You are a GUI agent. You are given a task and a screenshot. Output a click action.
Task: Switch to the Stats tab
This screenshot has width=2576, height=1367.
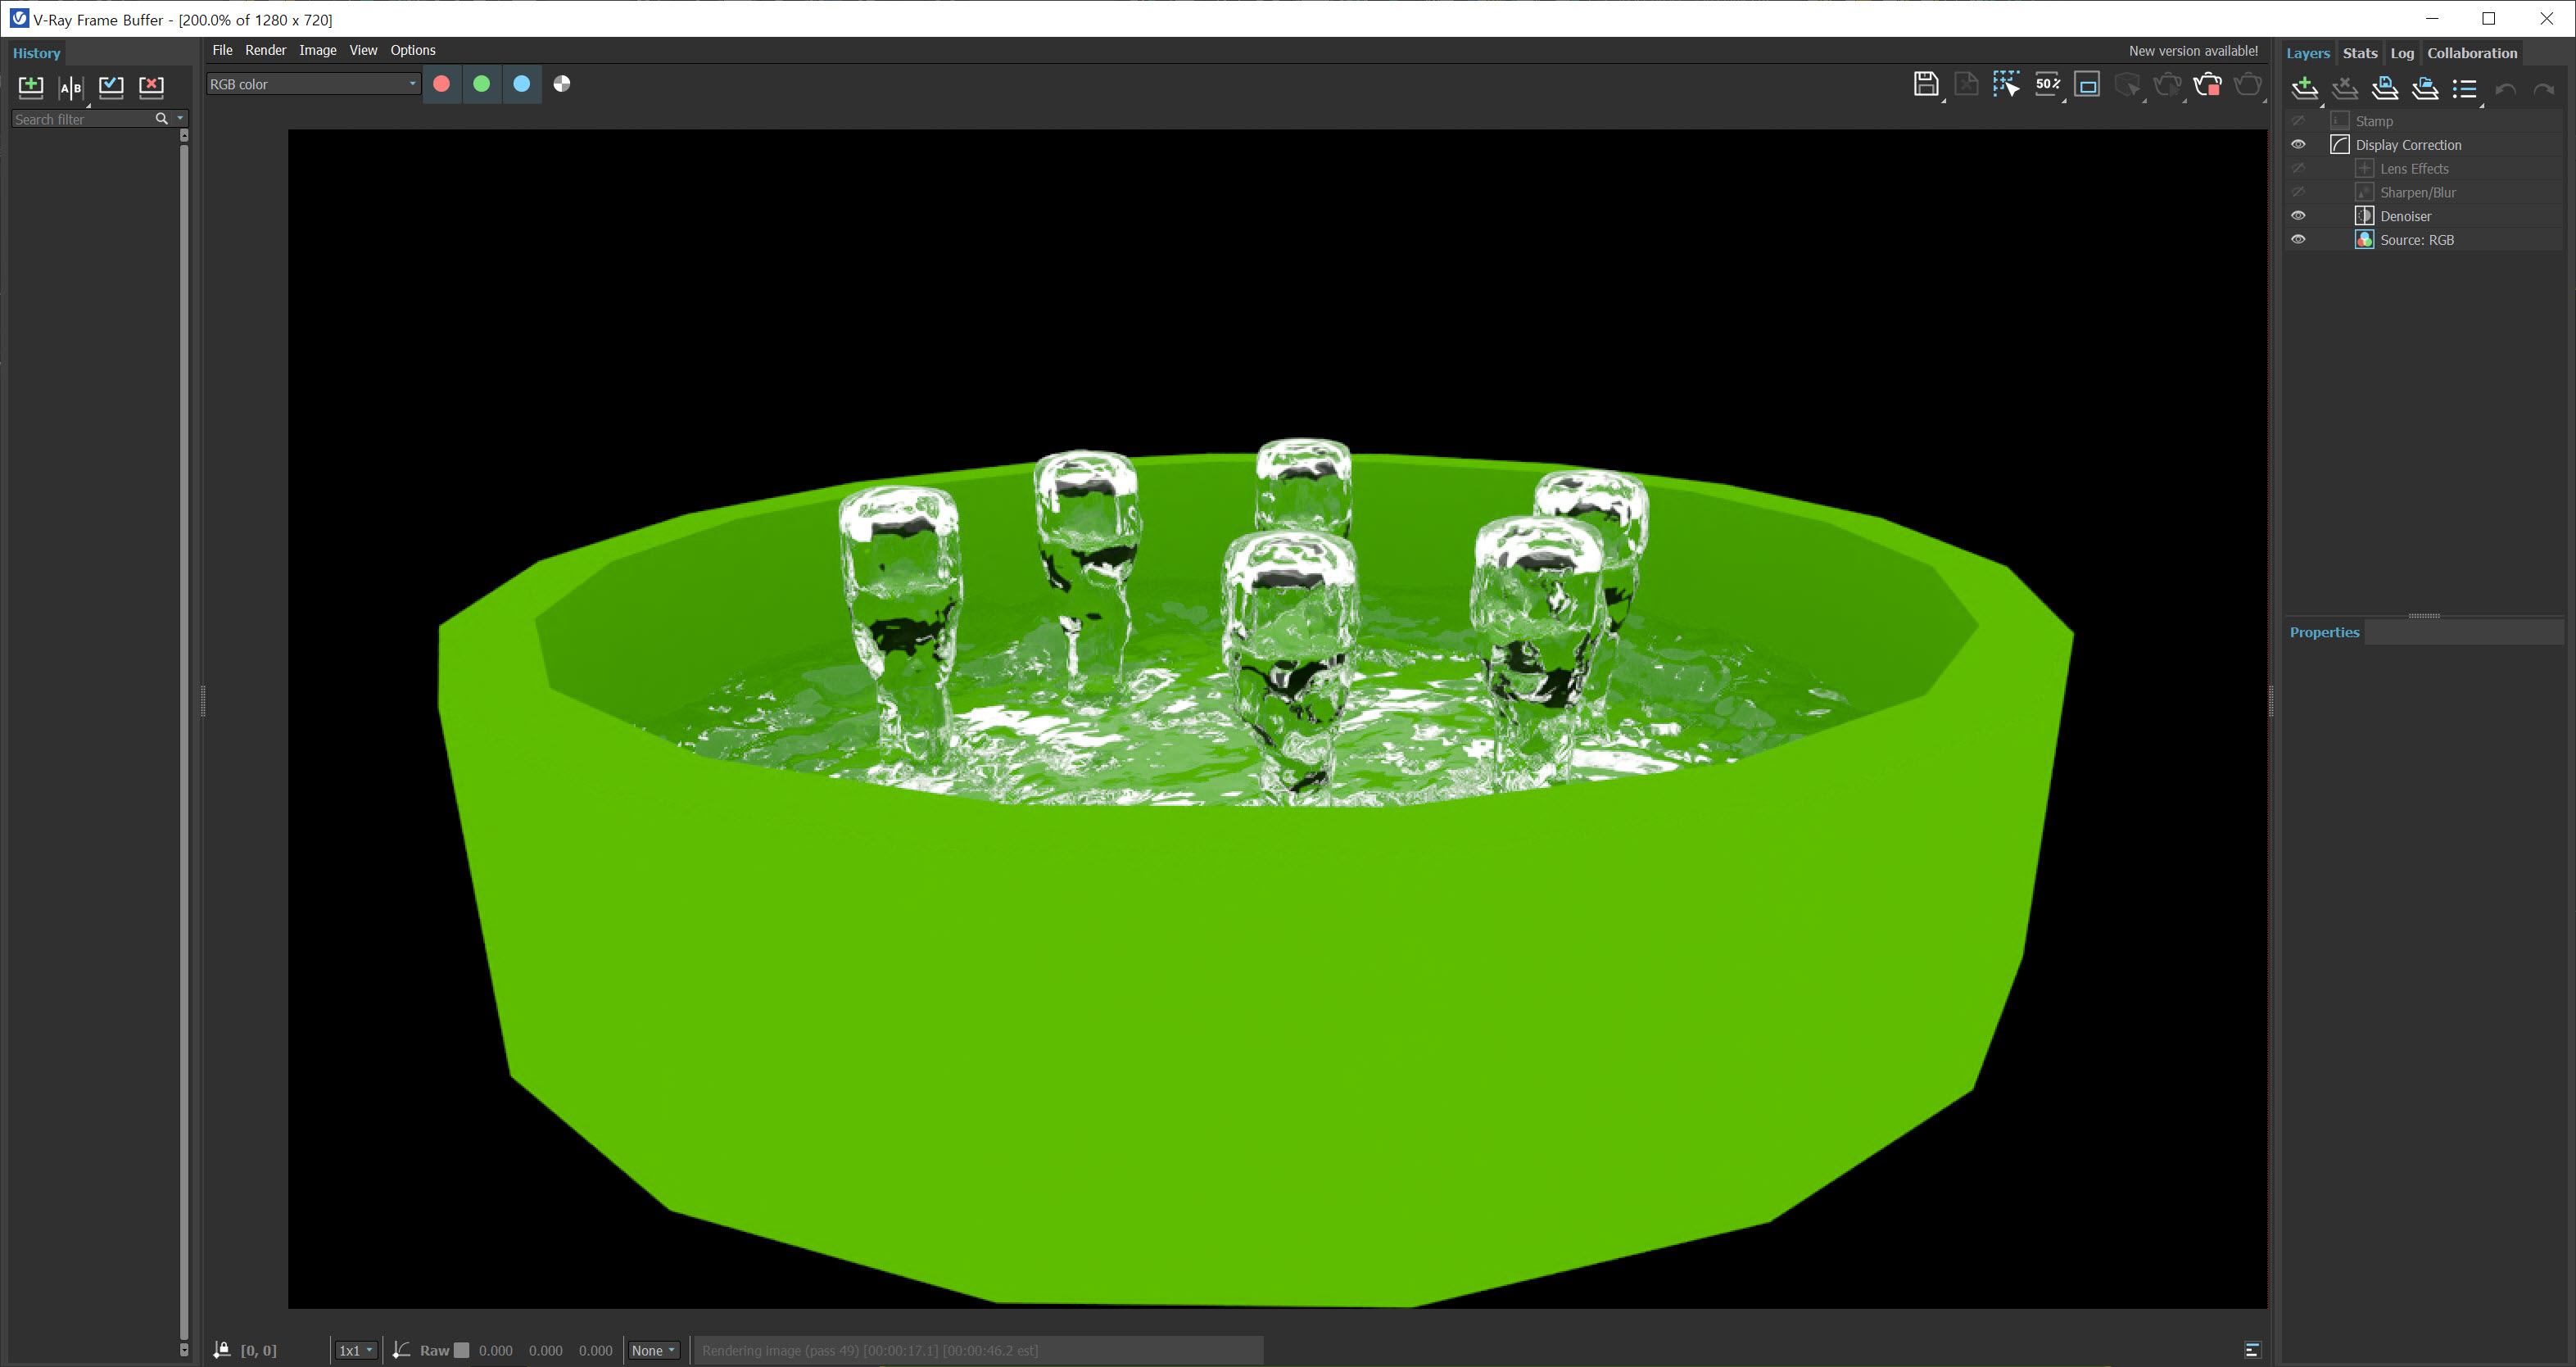click(2359, 53)
